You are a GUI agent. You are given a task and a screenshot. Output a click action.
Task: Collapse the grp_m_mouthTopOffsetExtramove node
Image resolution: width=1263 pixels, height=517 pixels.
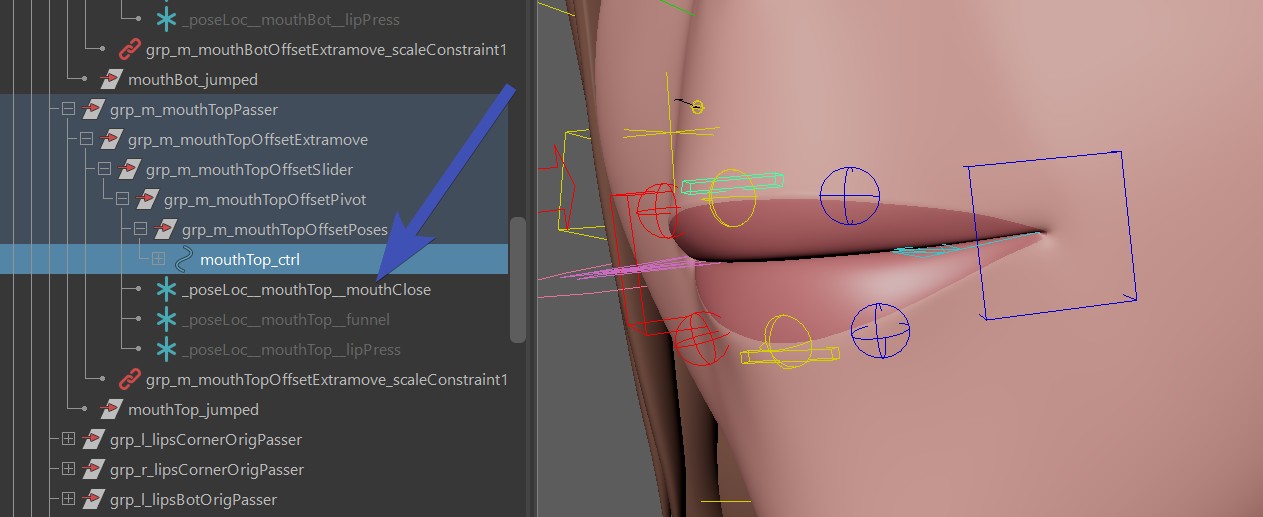click(86, 139)
